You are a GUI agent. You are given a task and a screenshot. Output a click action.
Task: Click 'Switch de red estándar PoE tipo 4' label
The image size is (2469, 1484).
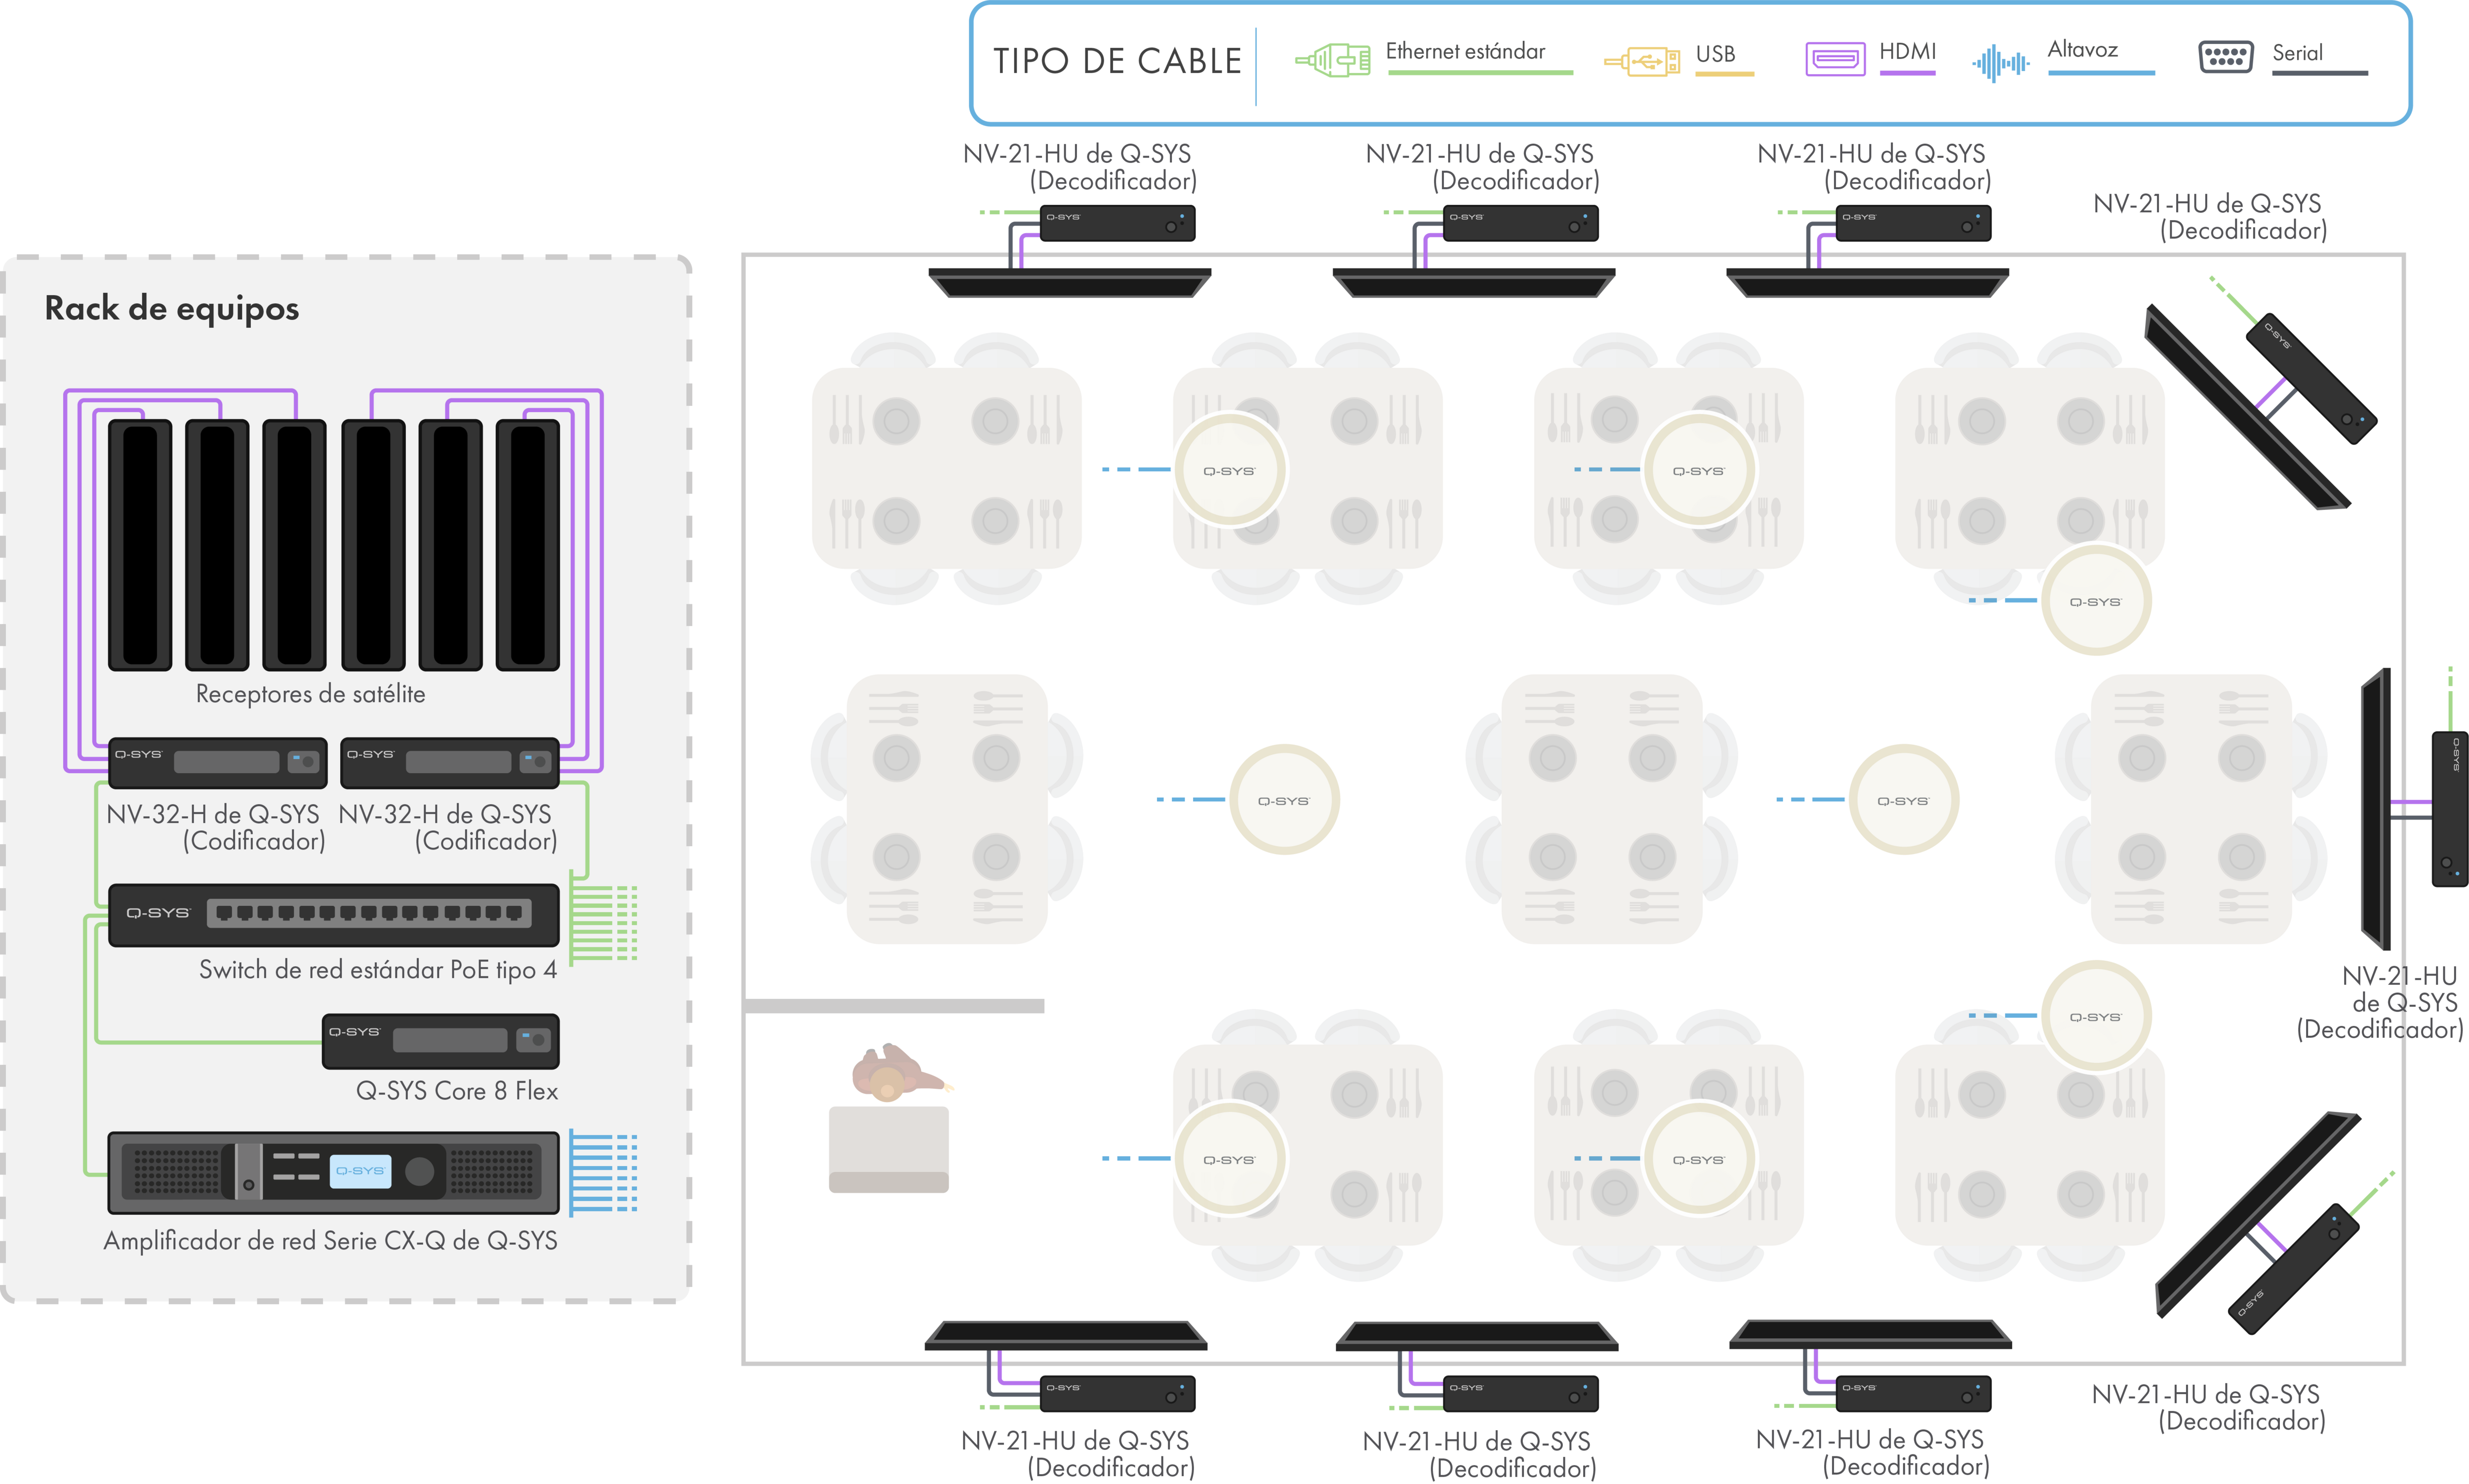pos(378,969)
